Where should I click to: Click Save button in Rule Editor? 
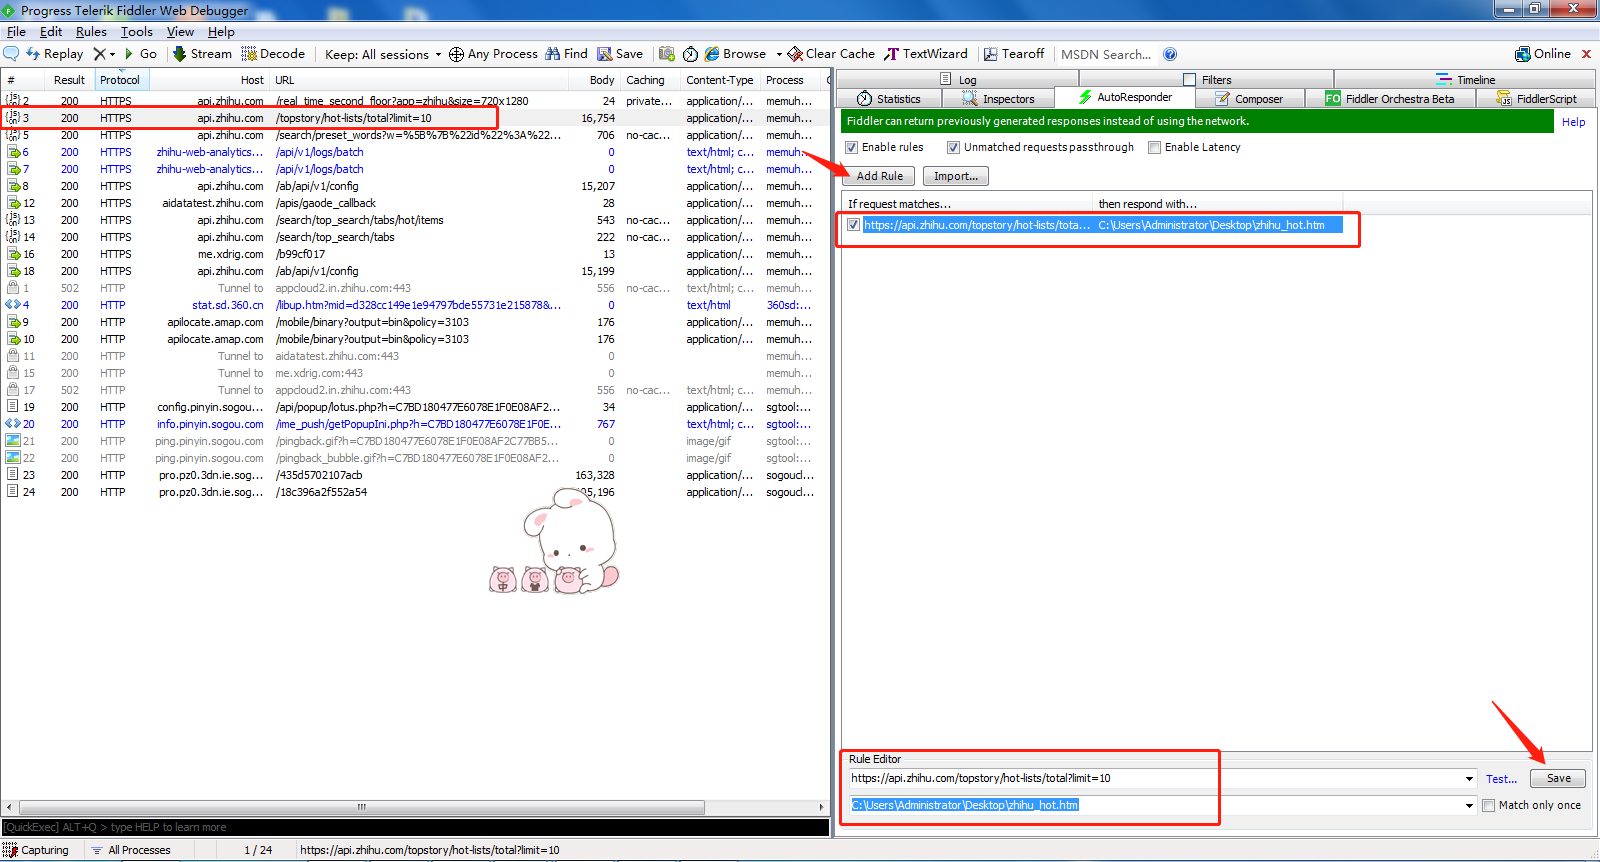click(x=1558, y=778)
